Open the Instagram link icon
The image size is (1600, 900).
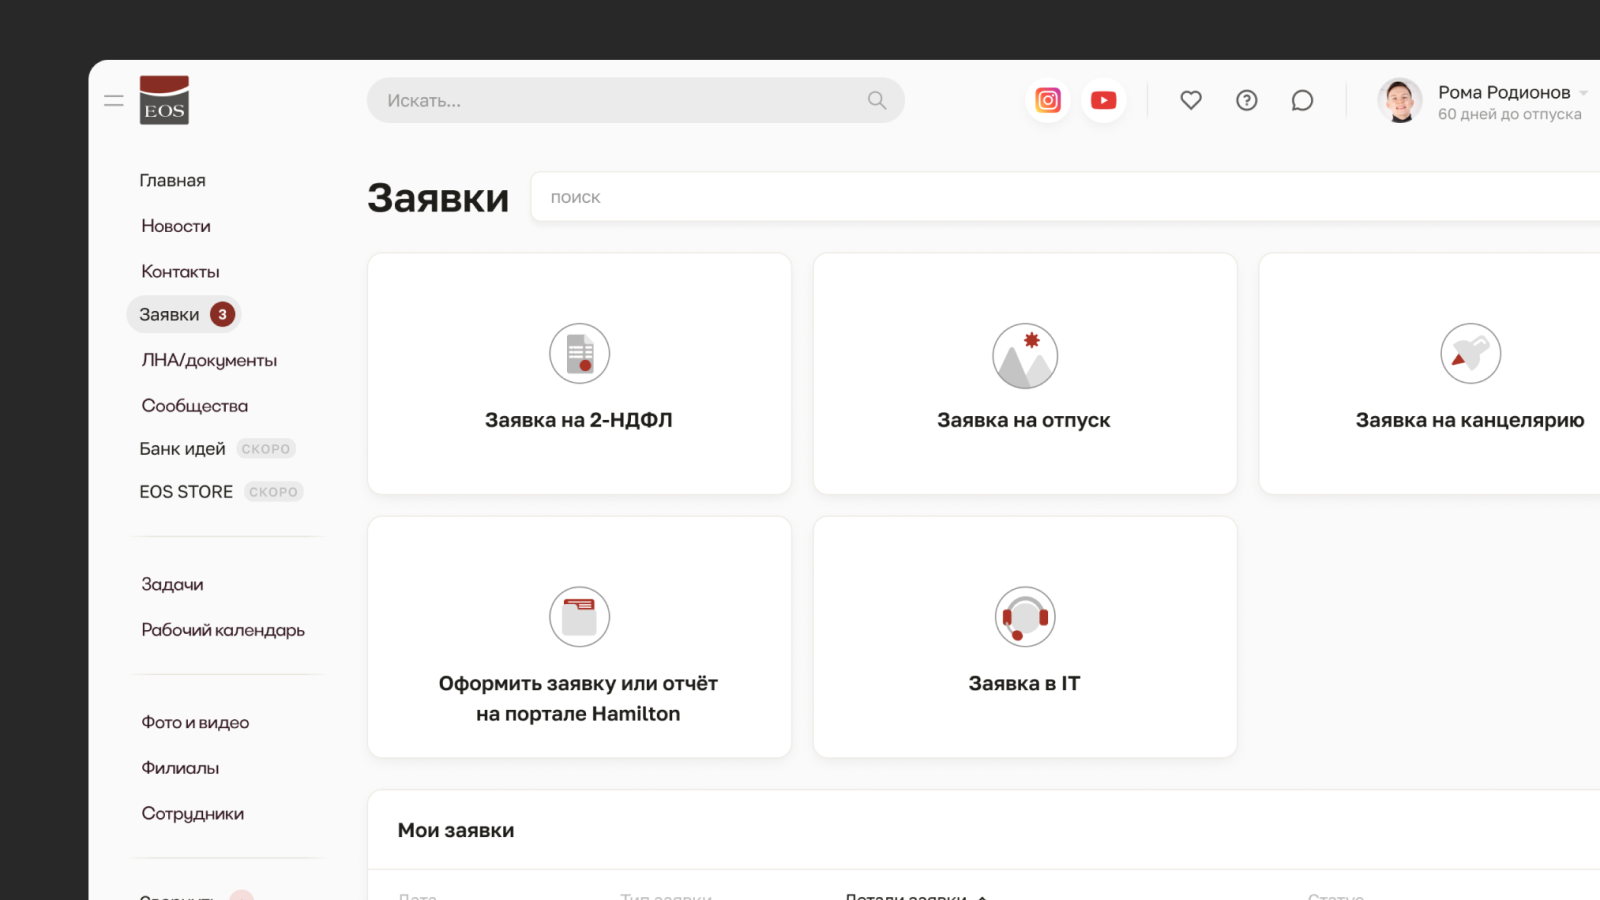(x=1048, y=100)
